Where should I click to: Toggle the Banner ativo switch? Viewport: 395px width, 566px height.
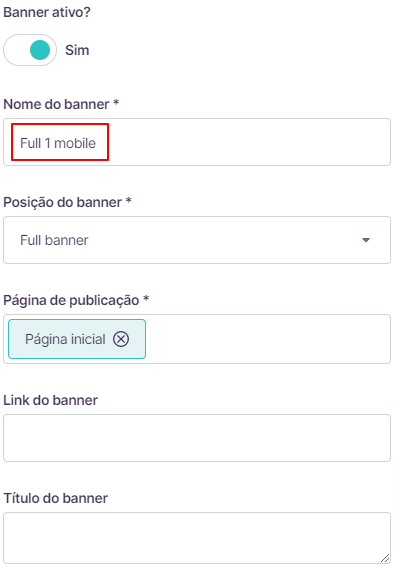pyautogui.click(x=30, y=50)
